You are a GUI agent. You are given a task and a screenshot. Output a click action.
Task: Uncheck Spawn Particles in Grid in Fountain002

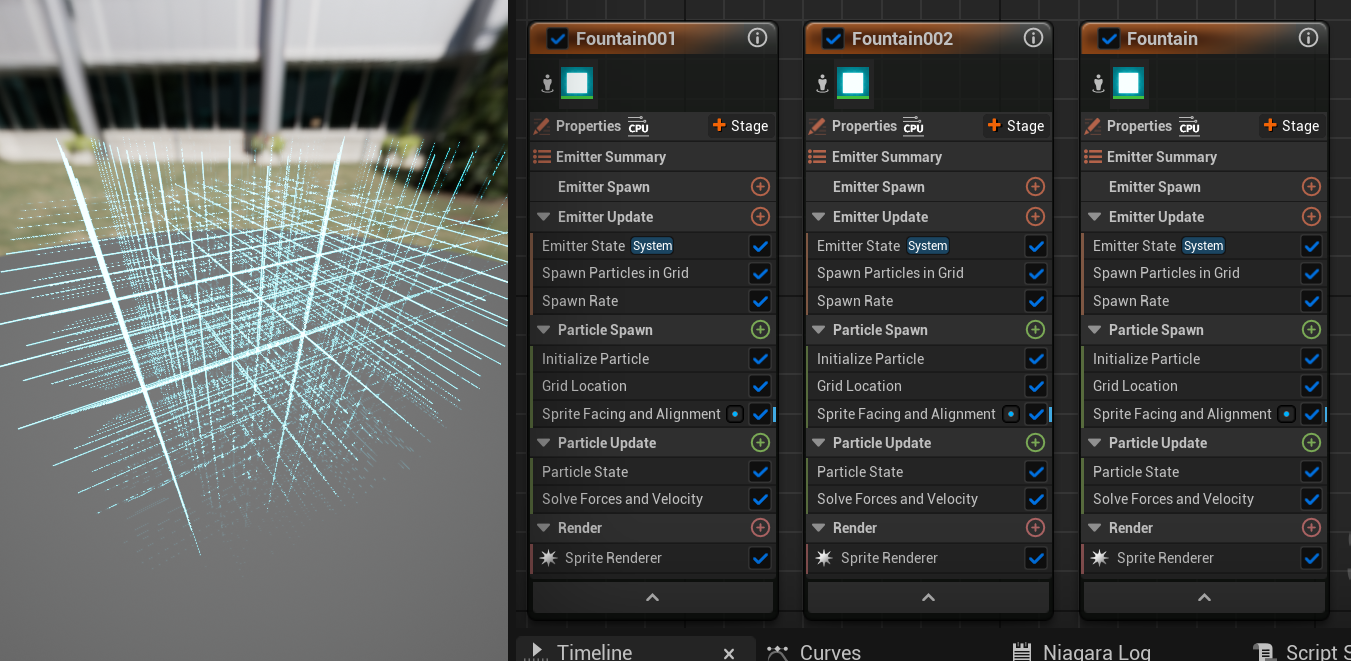point(1035,273)
